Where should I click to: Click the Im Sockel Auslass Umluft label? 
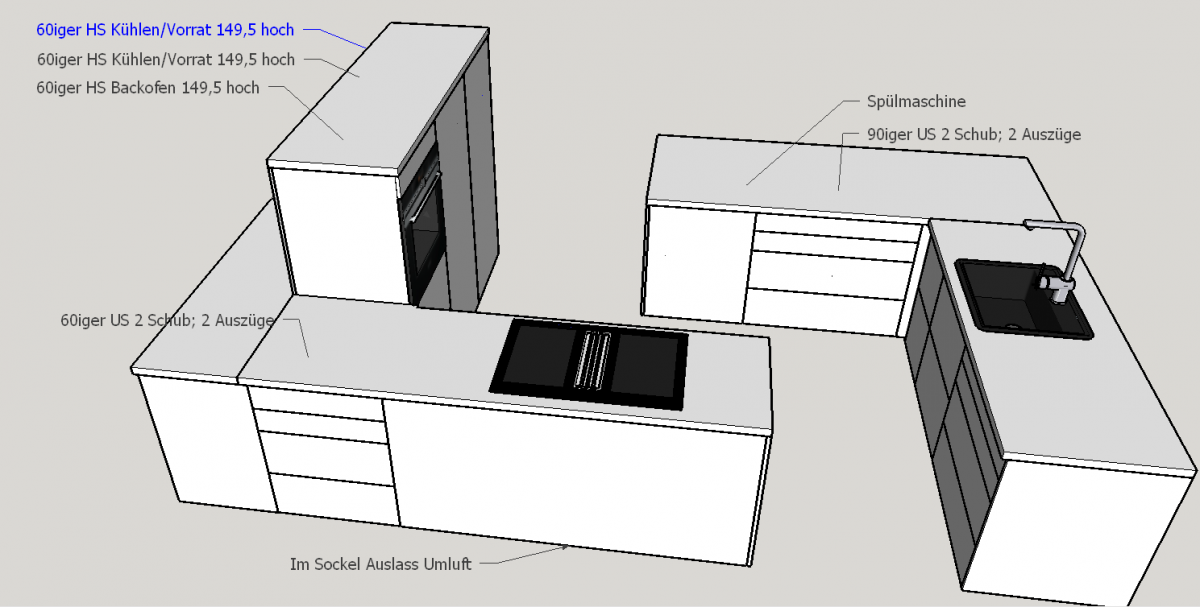click(x=380, y=563)
